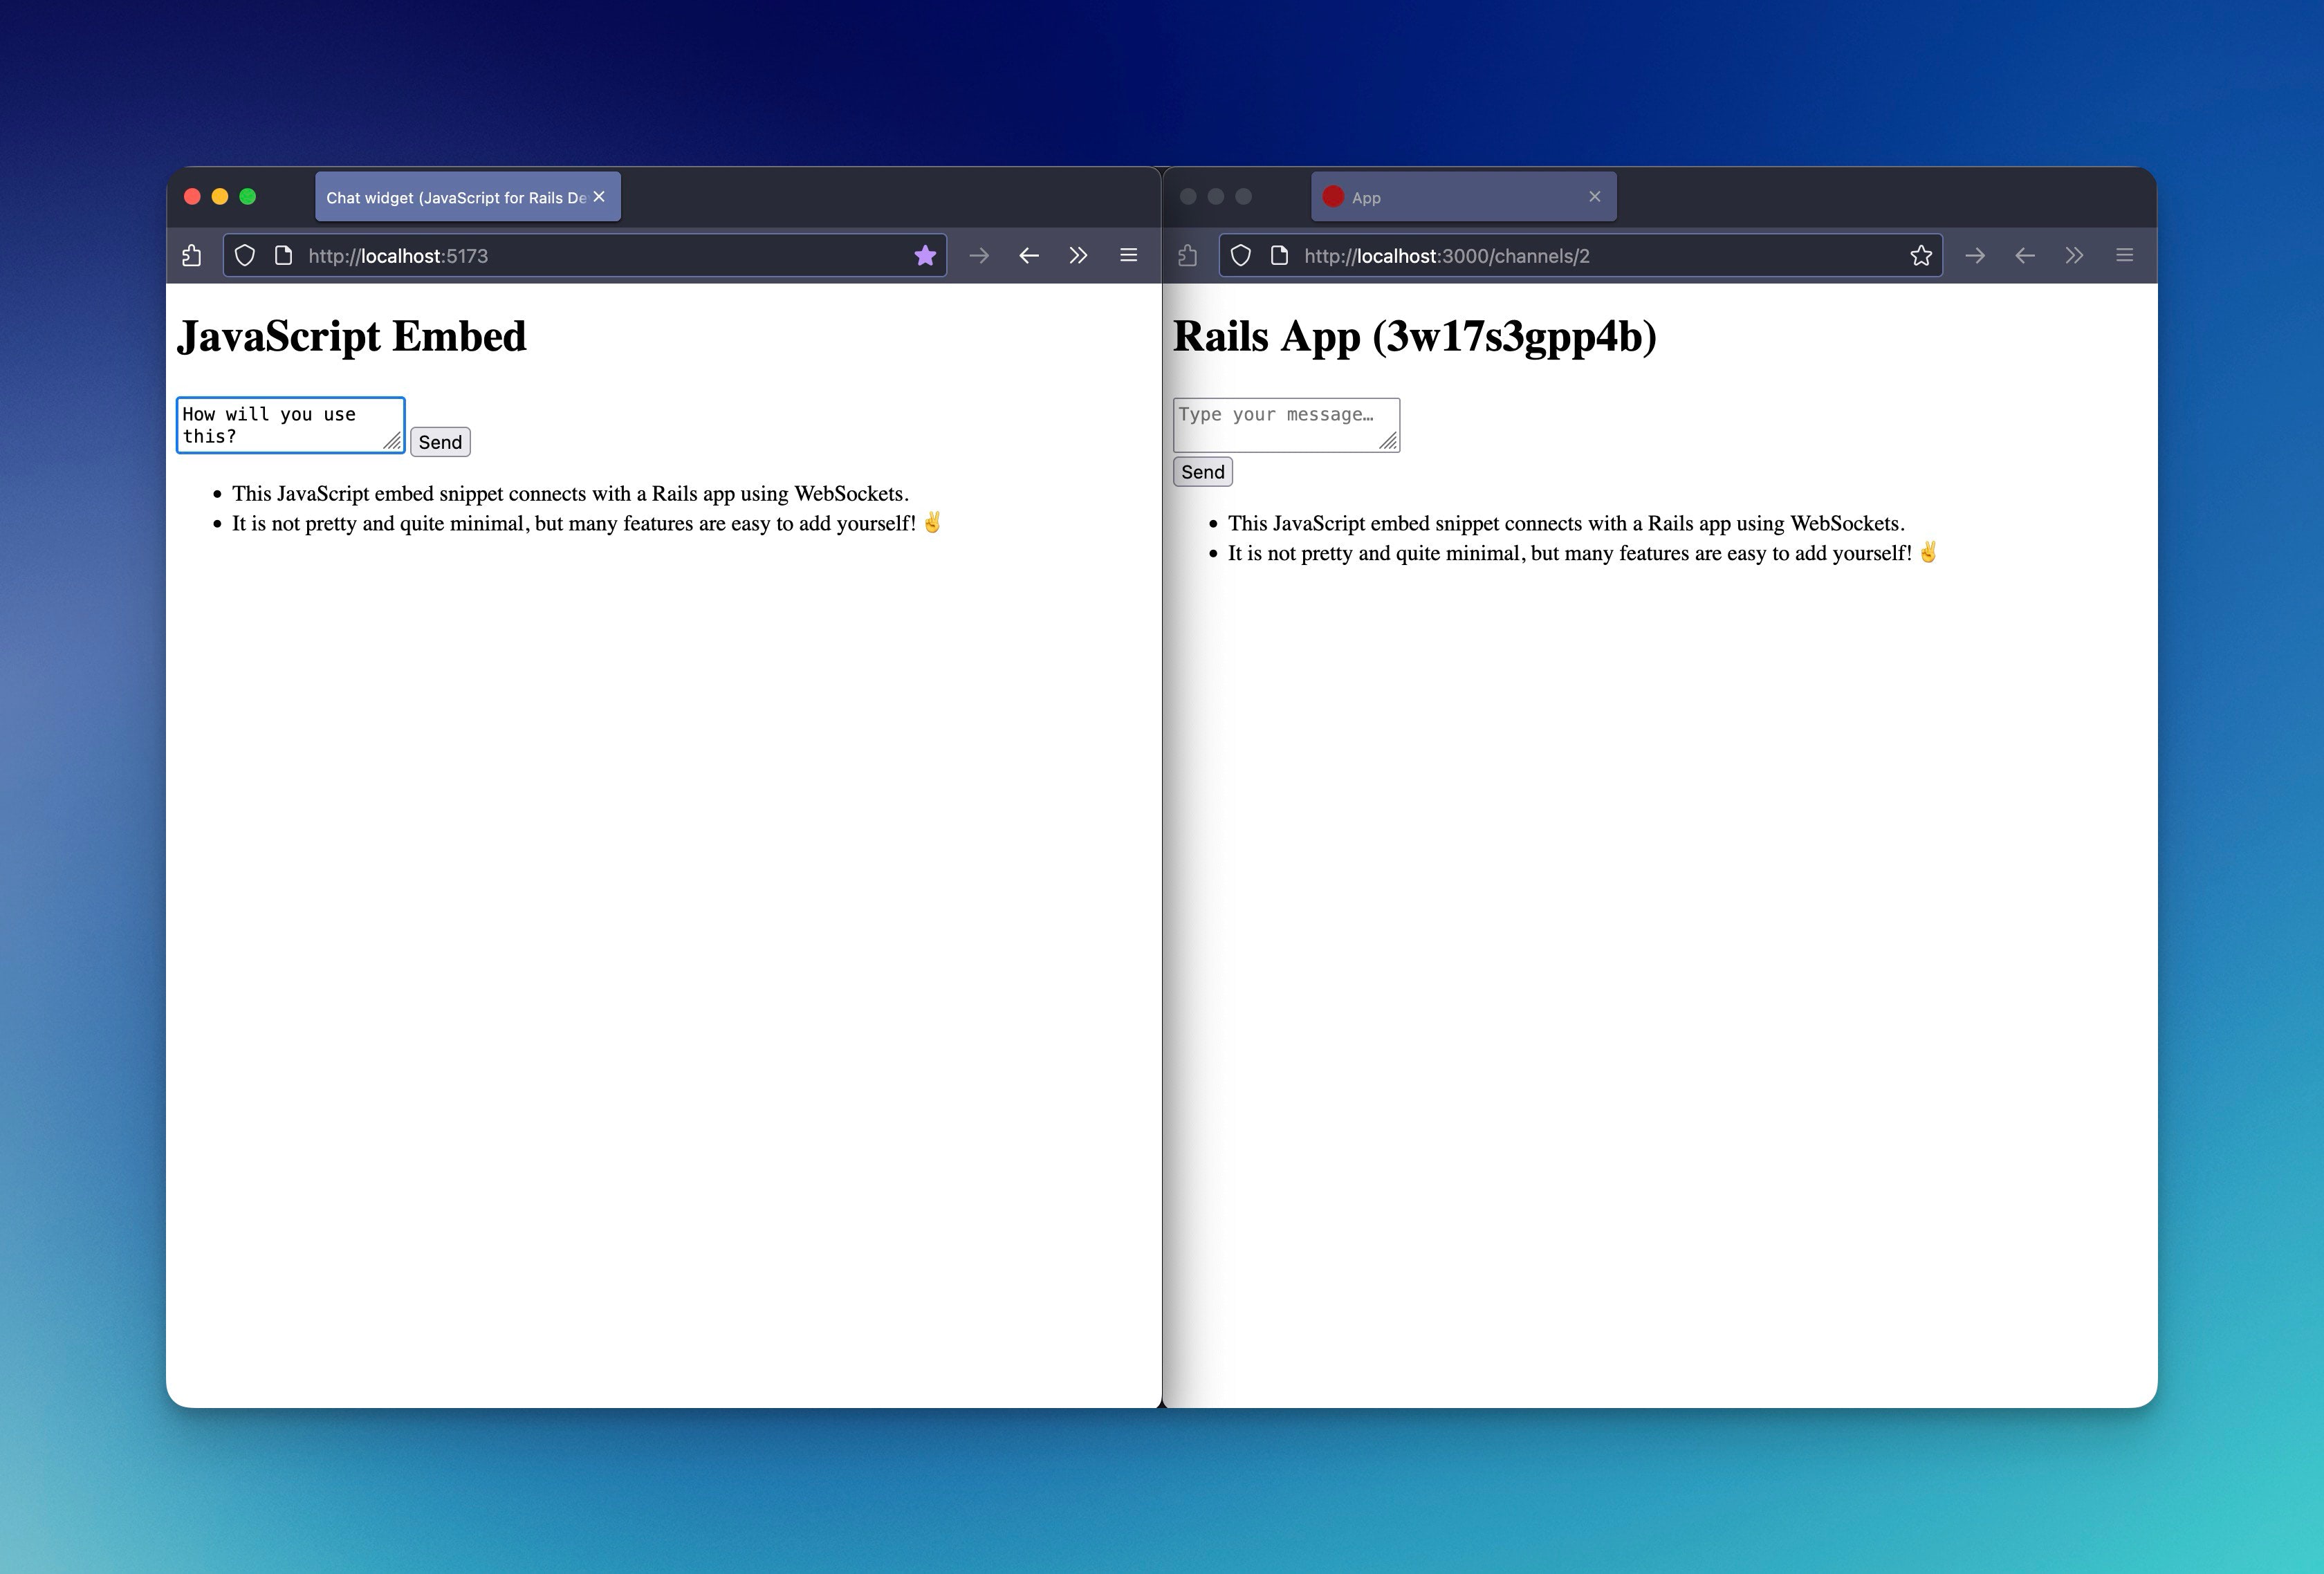Click the extensions icon in the left browser window
Screen dimensions: 2324x1574
(192, 256)
